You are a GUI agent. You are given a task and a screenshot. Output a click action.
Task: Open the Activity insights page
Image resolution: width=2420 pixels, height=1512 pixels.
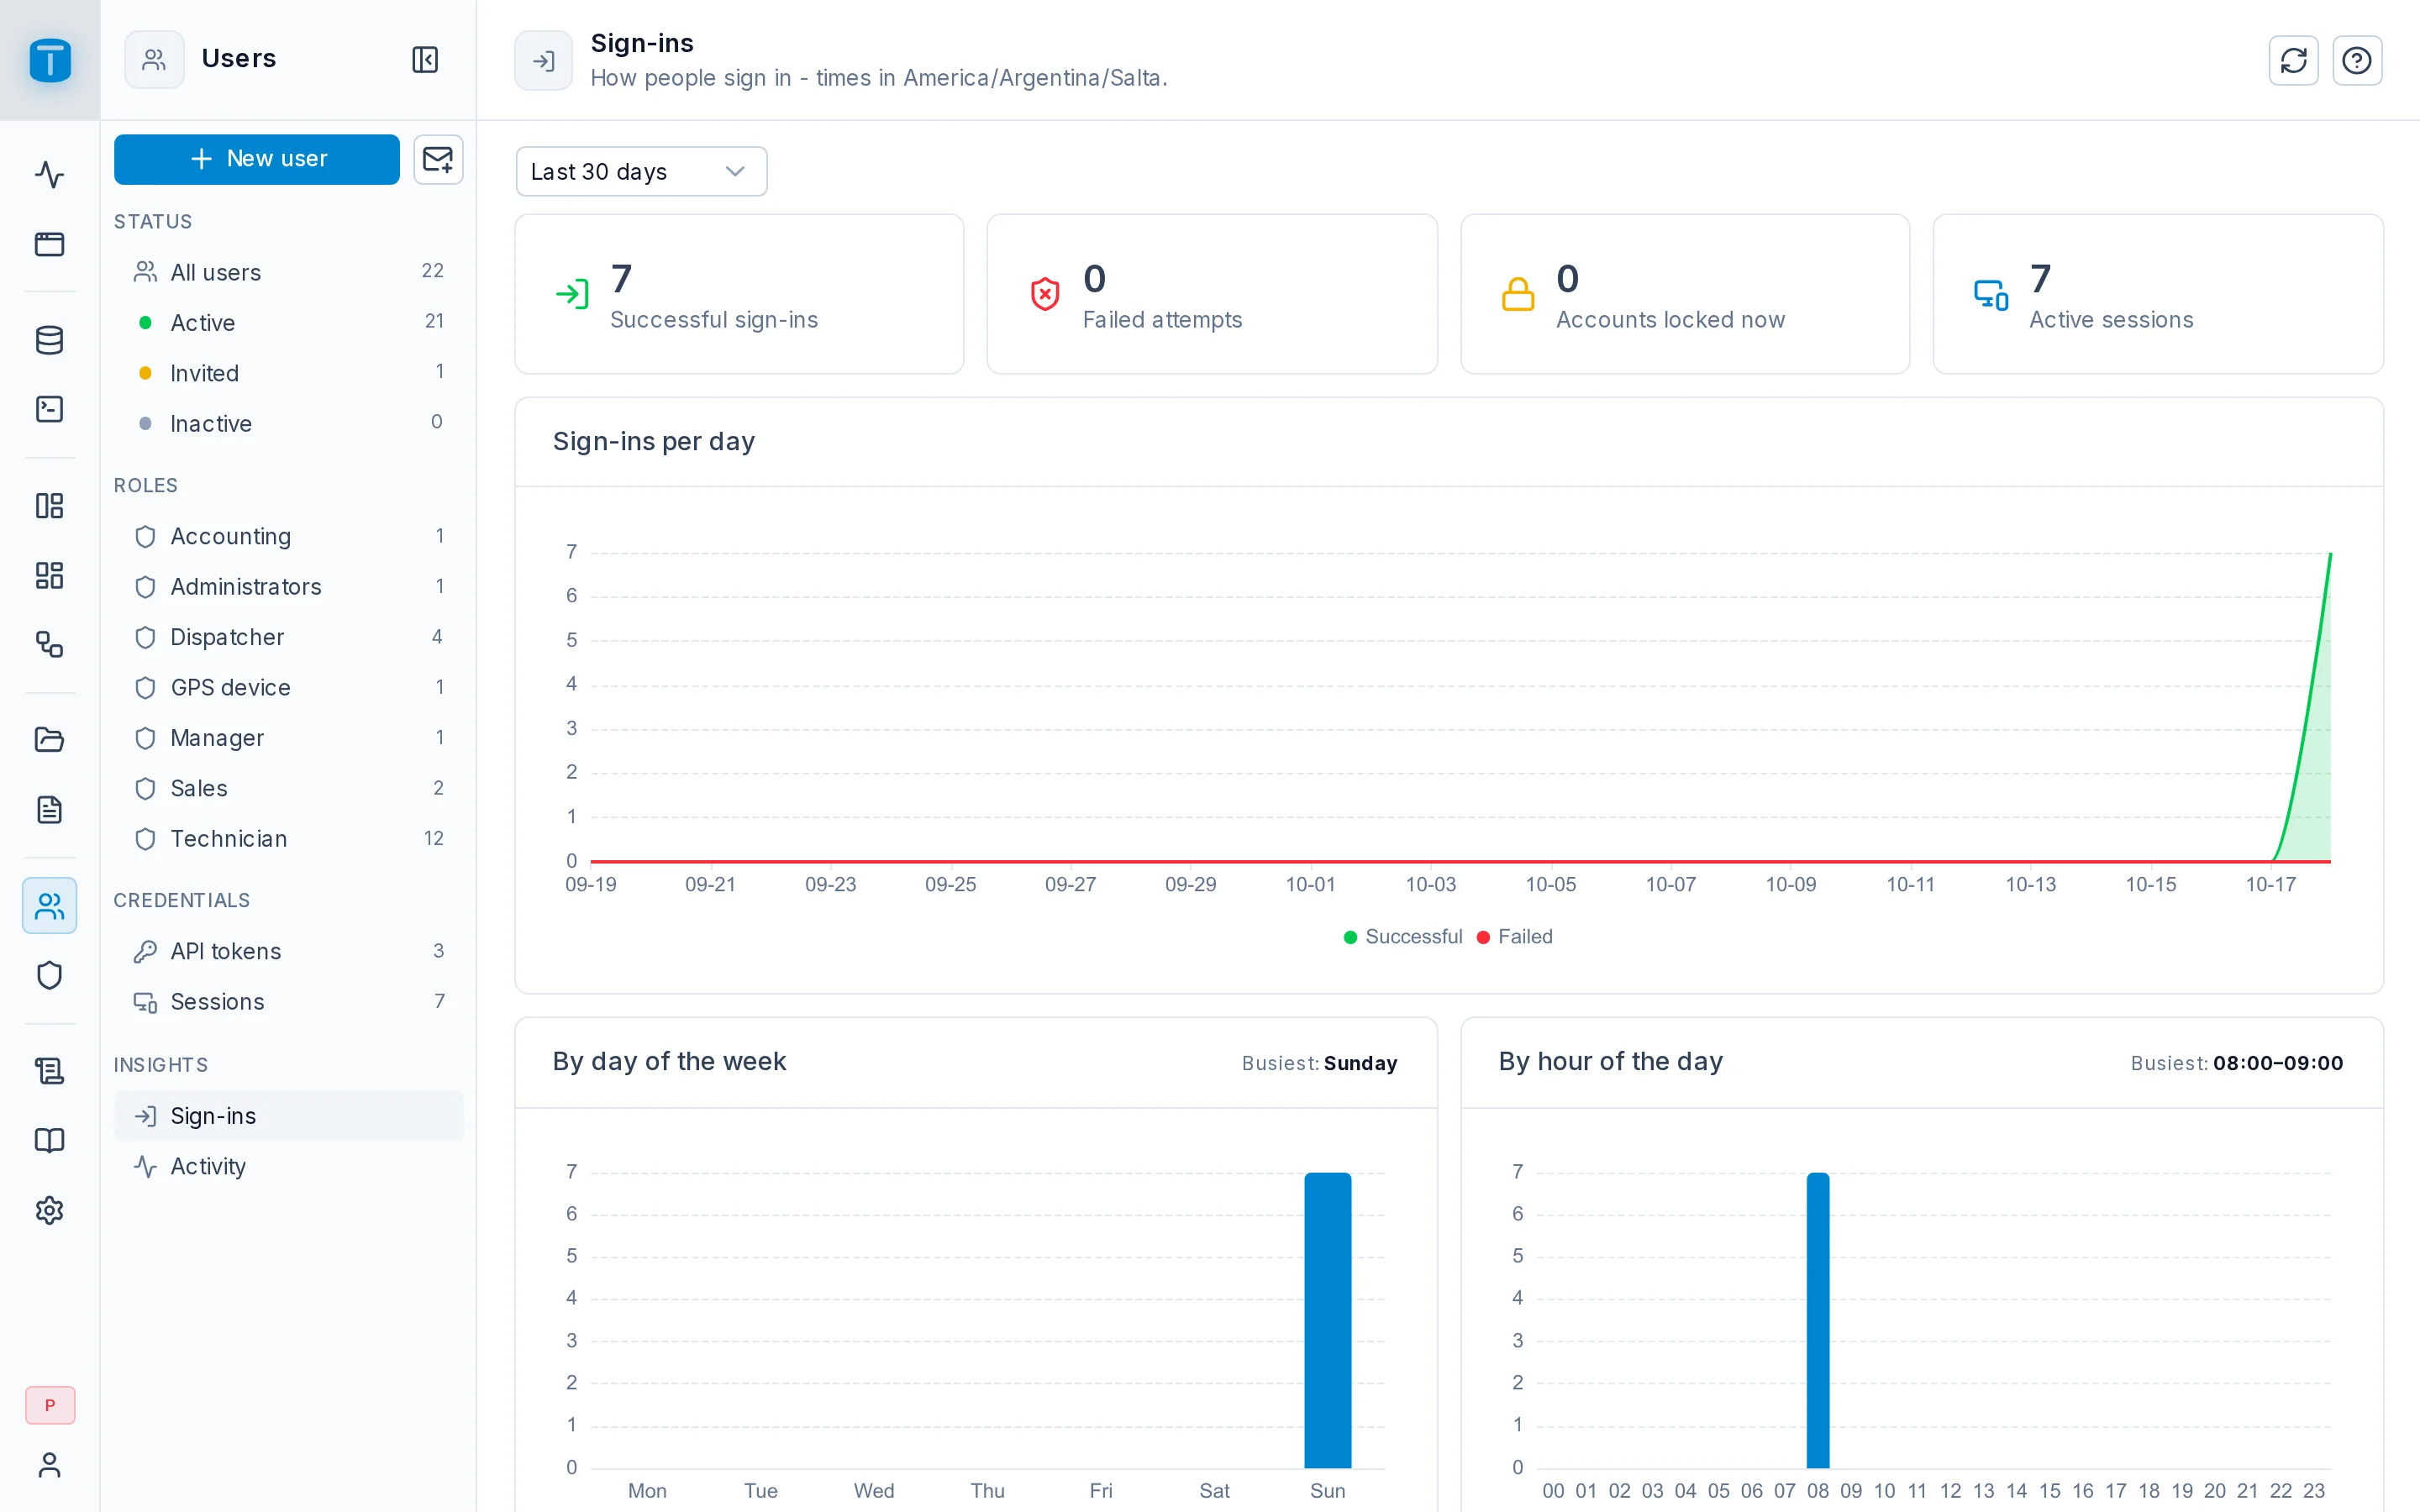pos(288,1166)
